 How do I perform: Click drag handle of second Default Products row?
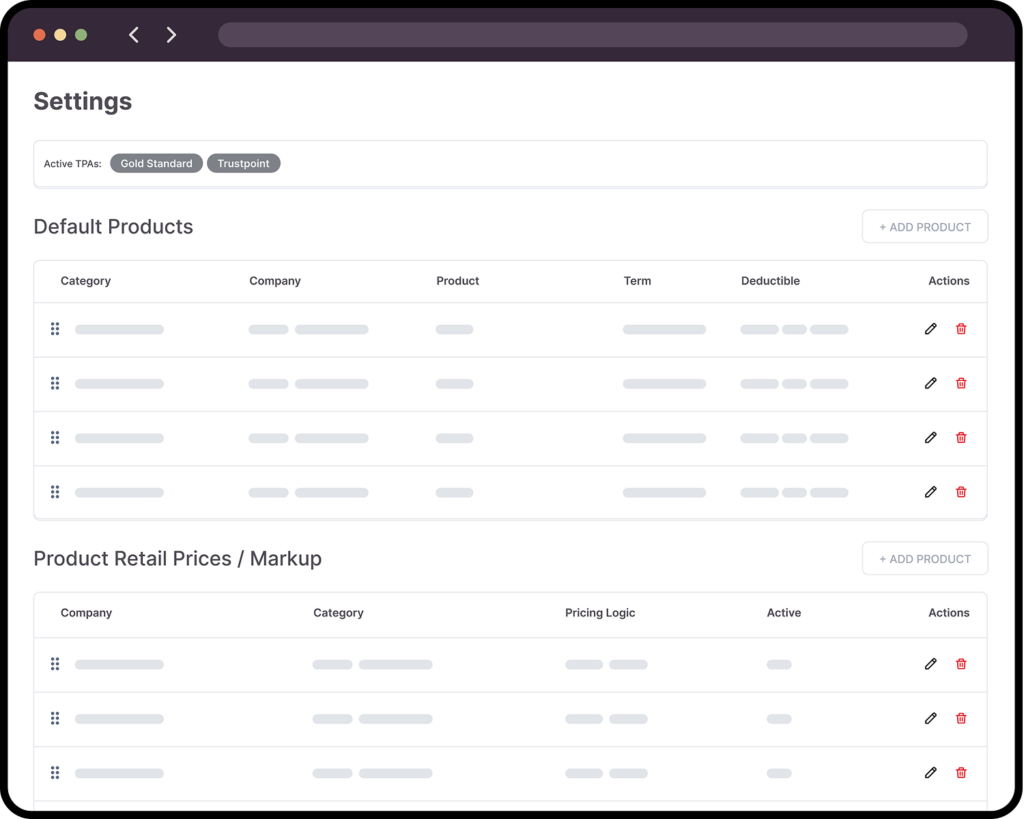(55, 383)
